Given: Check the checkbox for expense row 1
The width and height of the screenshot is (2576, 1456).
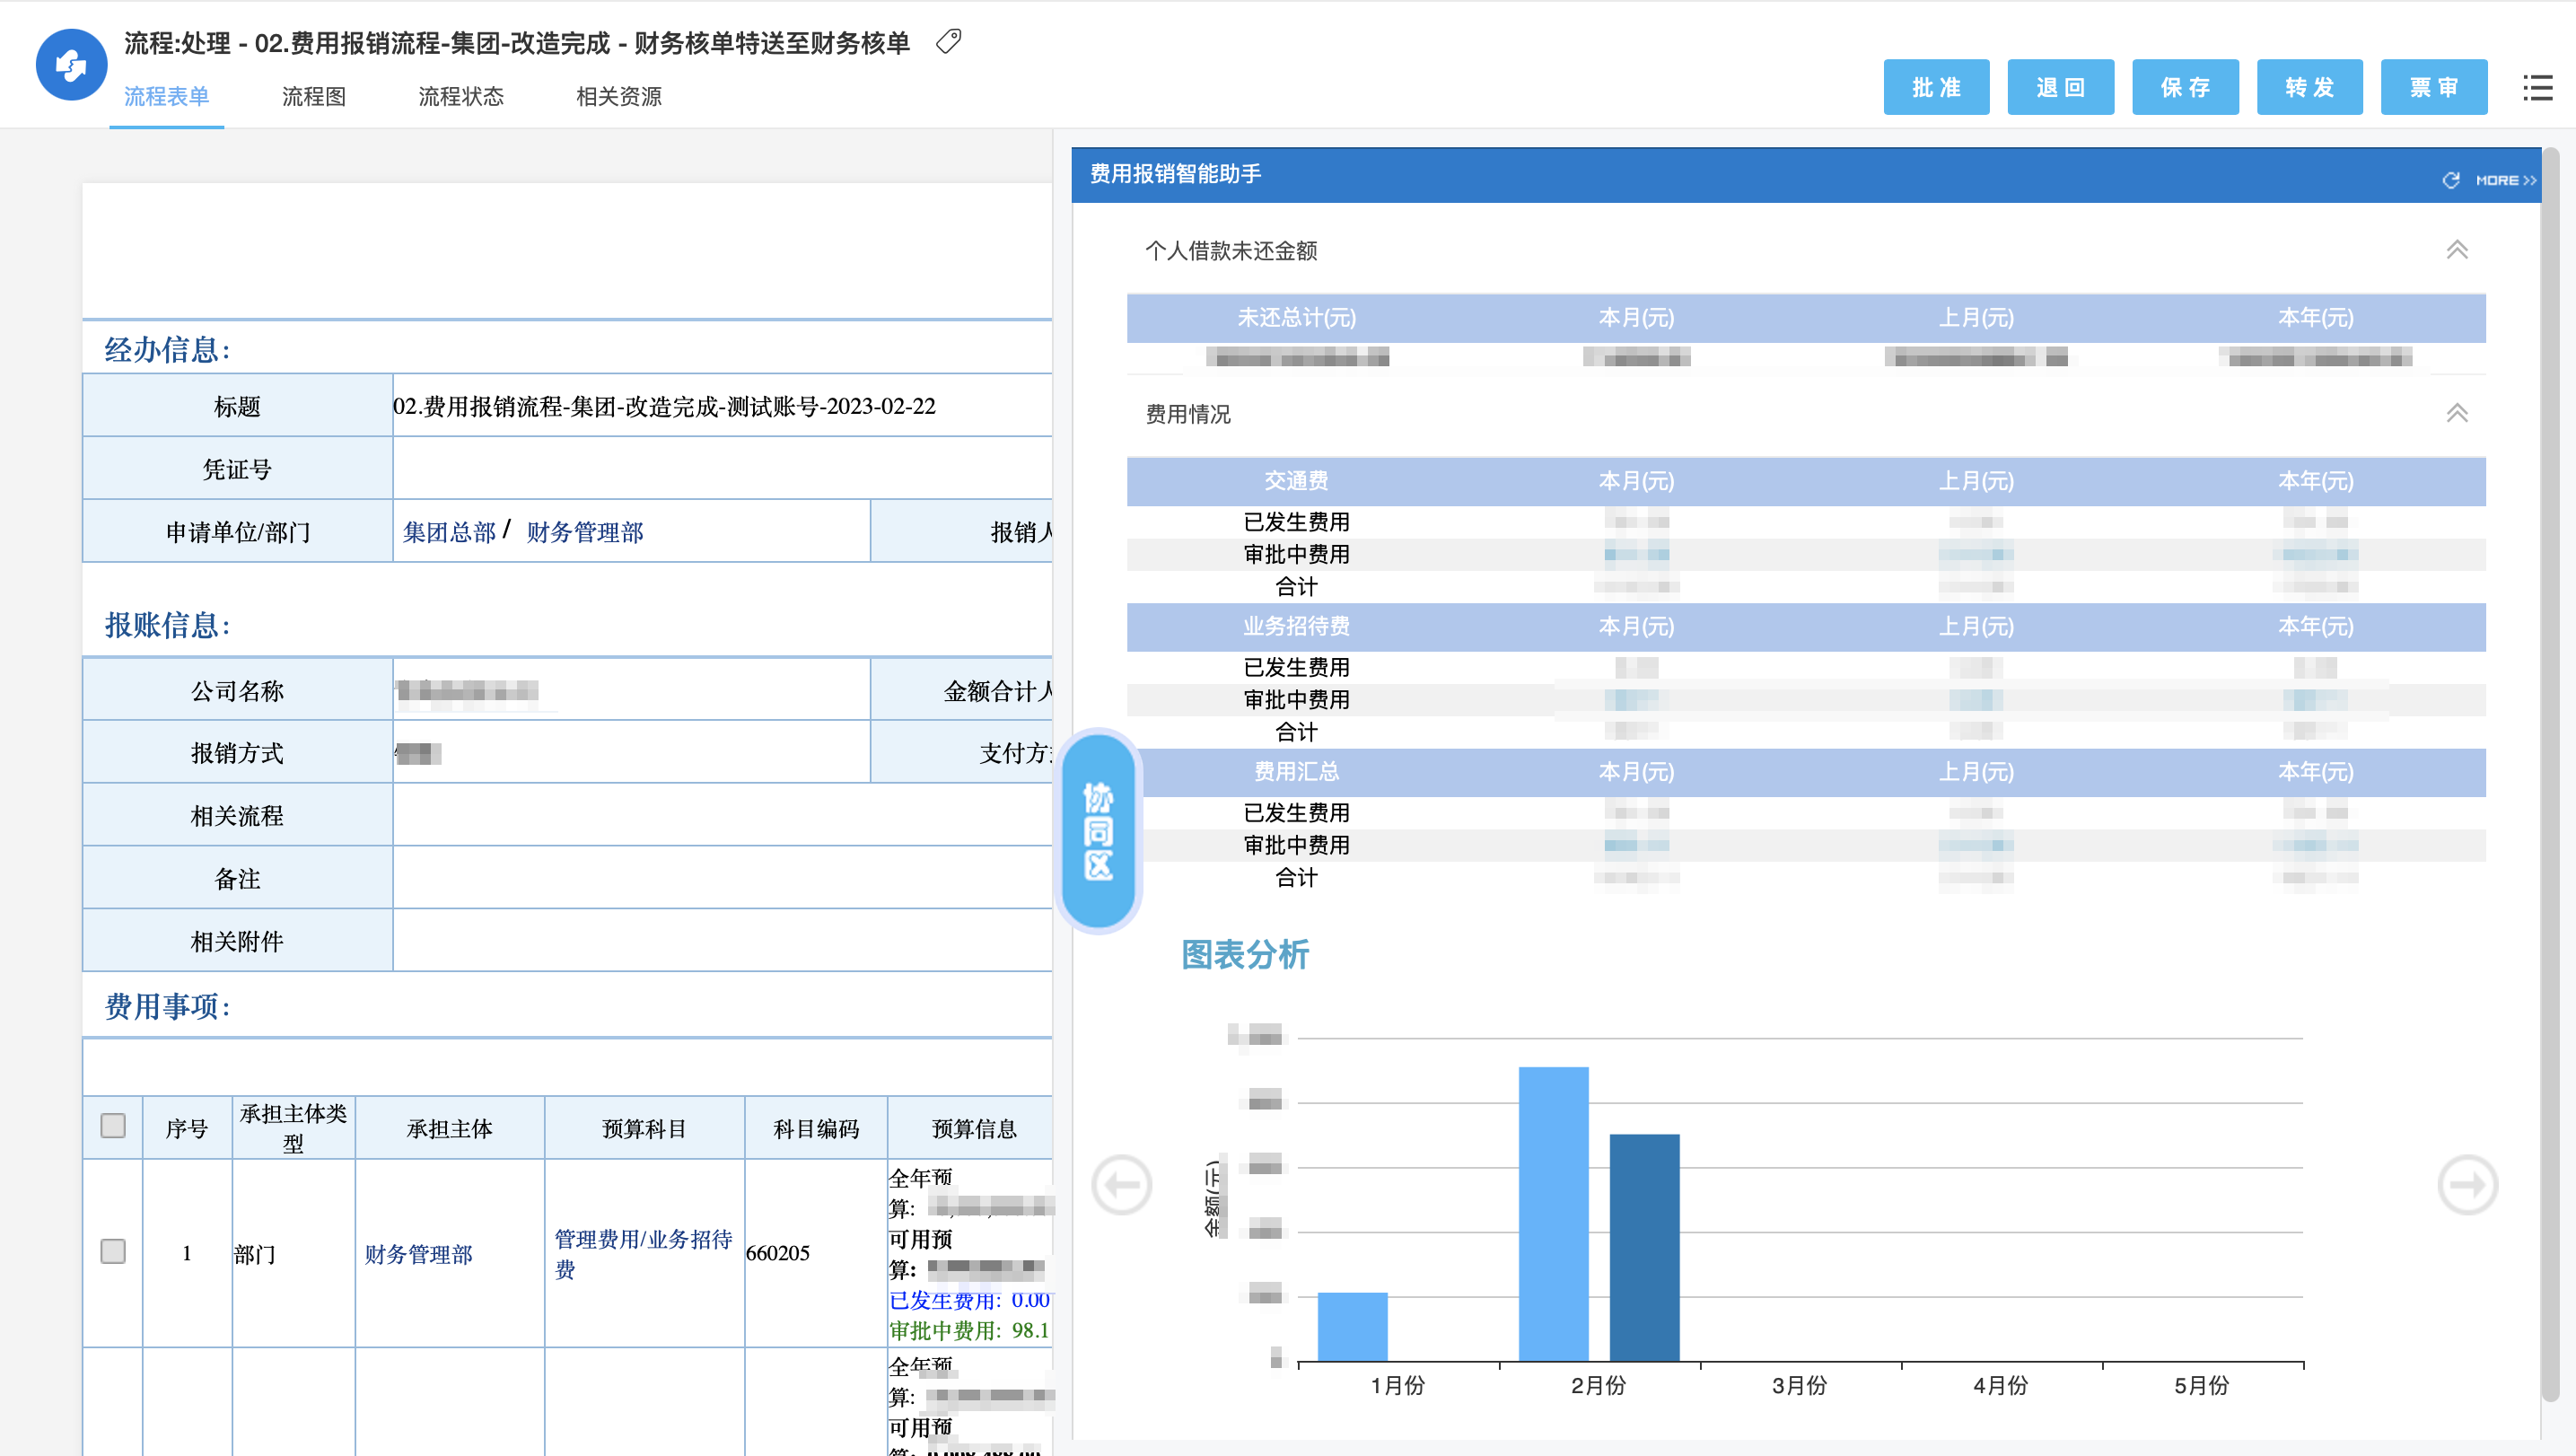Looking at the screenshot, I should coord(113,1252).
